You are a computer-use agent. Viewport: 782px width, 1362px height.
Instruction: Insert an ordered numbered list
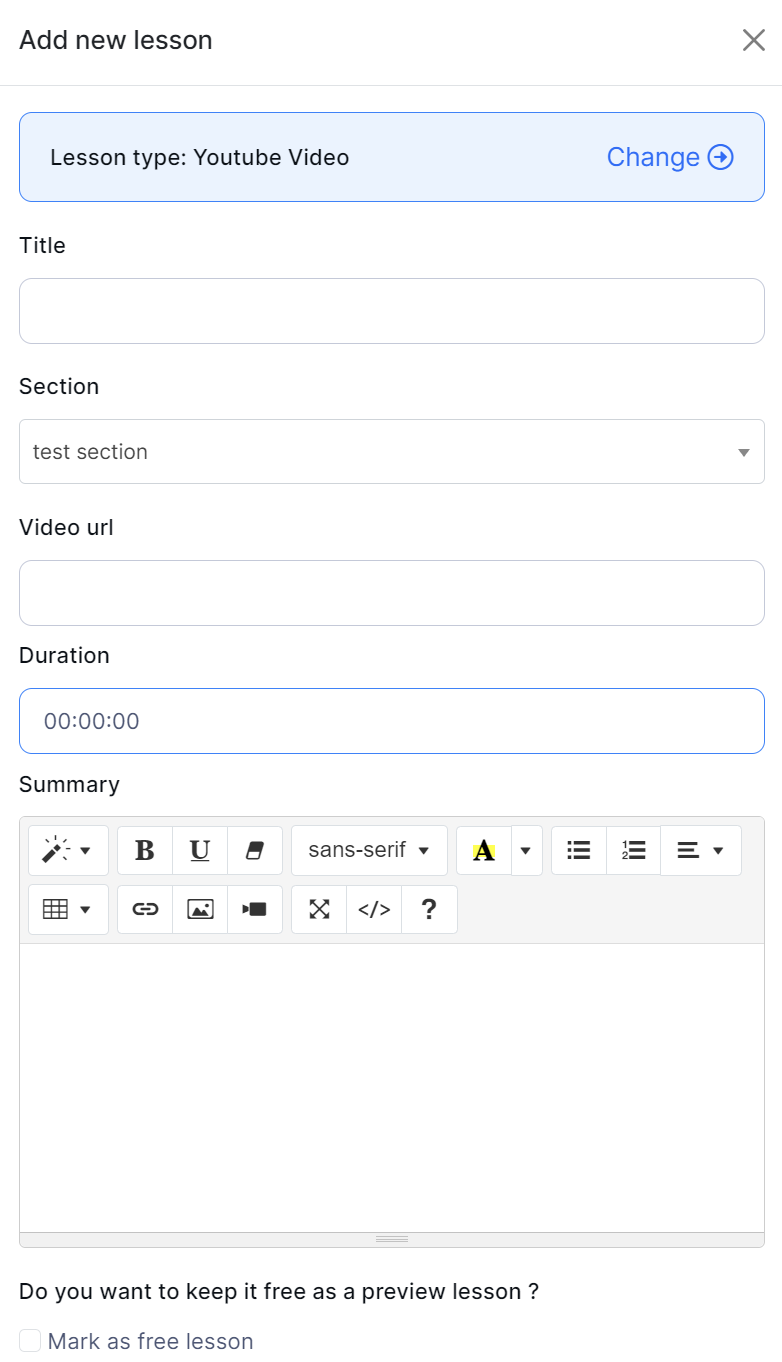633,850
